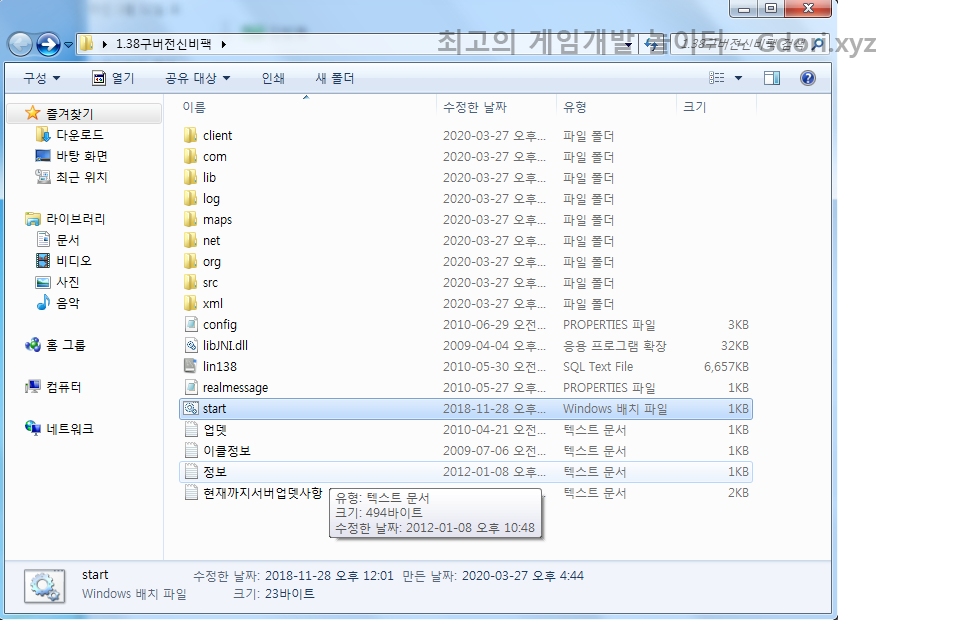Sort by the 수정한 날짜 column header
Screen dimensions: 960x620
(475, 107)
